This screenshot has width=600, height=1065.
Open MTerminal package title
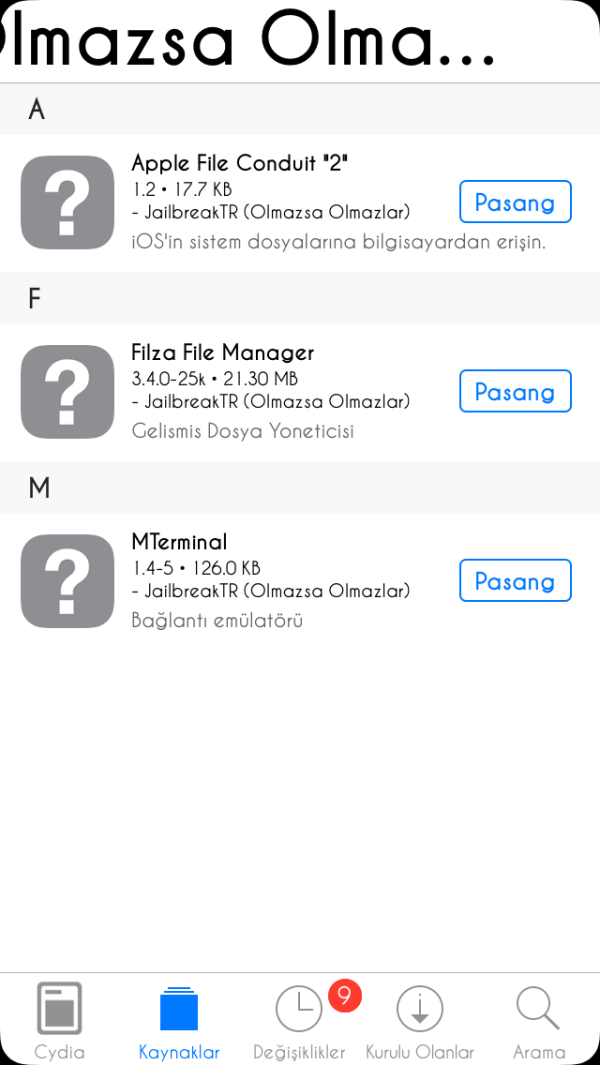click(x=179, y=542)
